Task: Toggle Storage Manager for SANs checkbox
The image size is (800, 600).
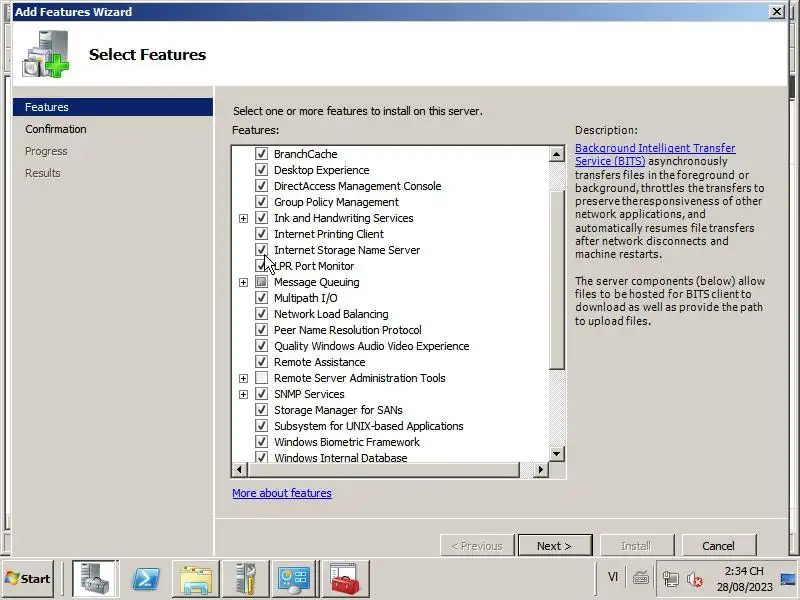Action: point(261,410)
